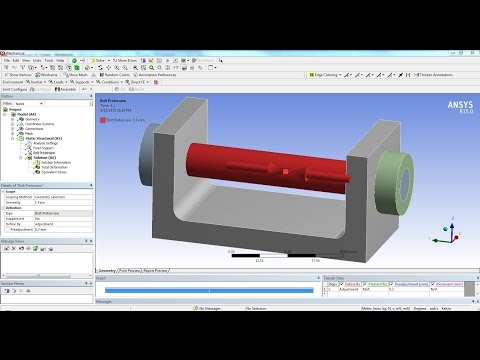Viewport: 480px width, 360px height.
Task: Switch to the Print Preview tab
Action: pos(130,270)
